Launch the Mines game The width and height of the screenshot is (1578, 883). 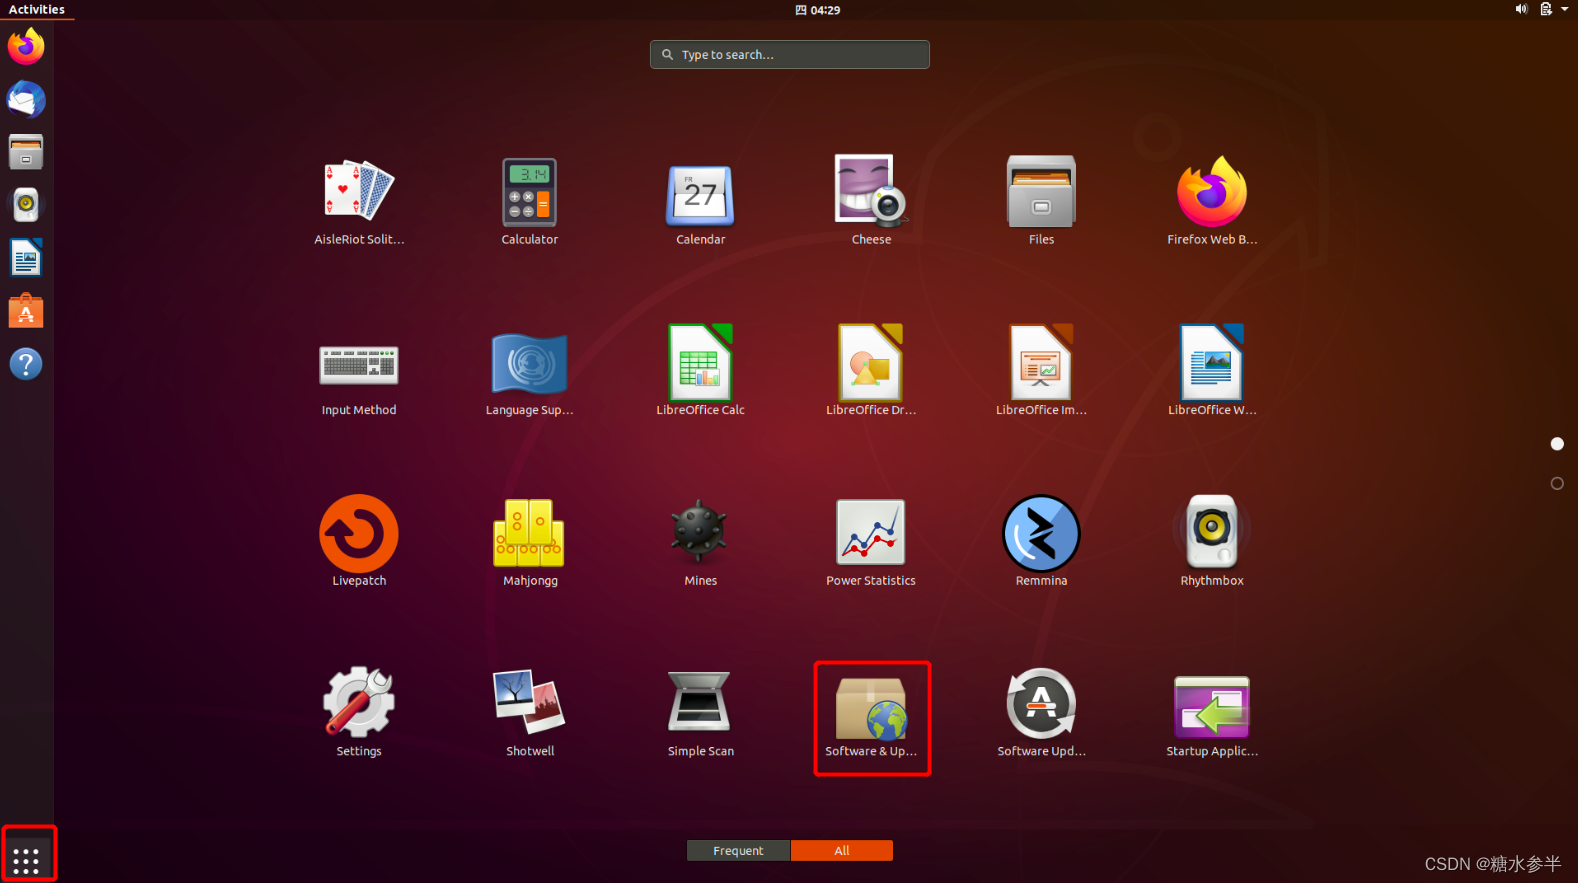click(x=700, y=540)
